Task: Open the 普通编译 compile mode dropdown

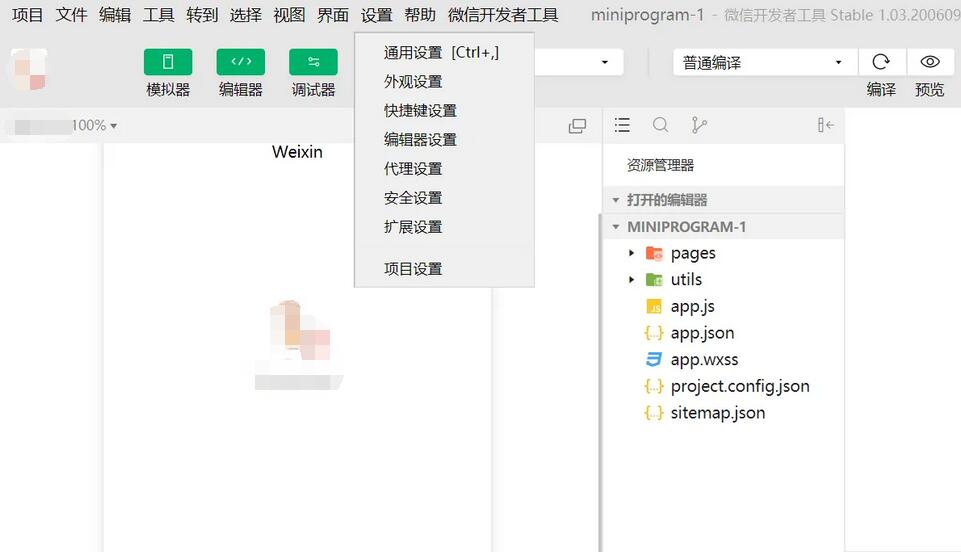Action: click(x=764, y=62)
